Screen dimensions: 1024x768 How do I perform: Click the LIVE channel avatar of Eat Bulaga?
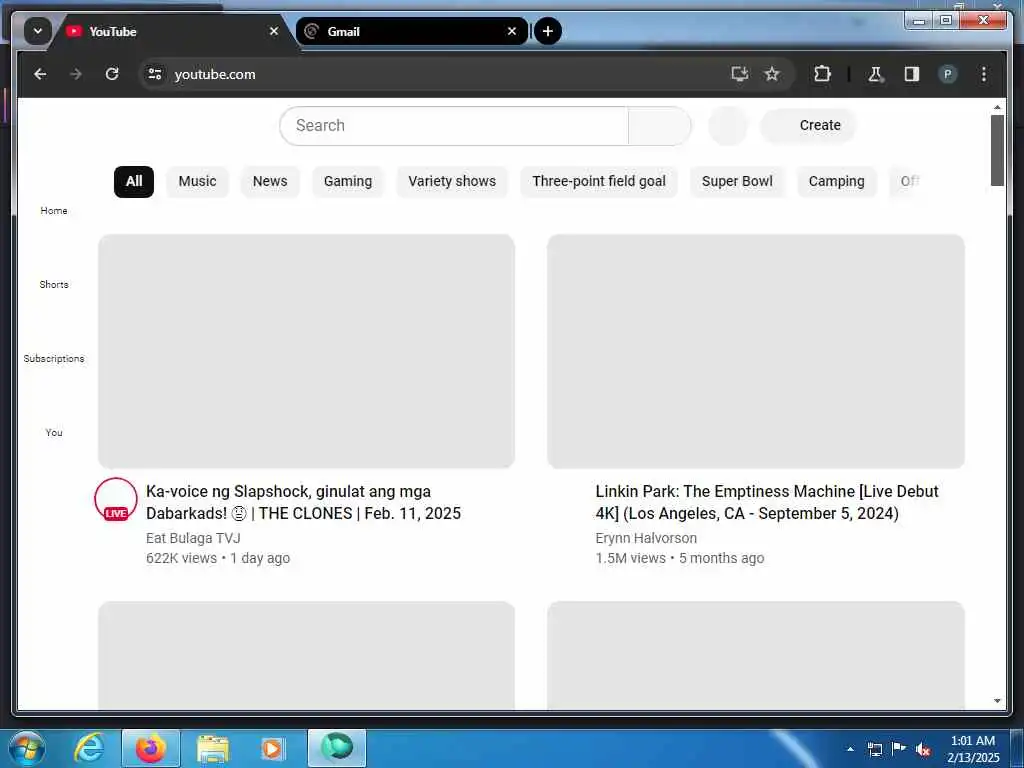click(x=116, y=500)
